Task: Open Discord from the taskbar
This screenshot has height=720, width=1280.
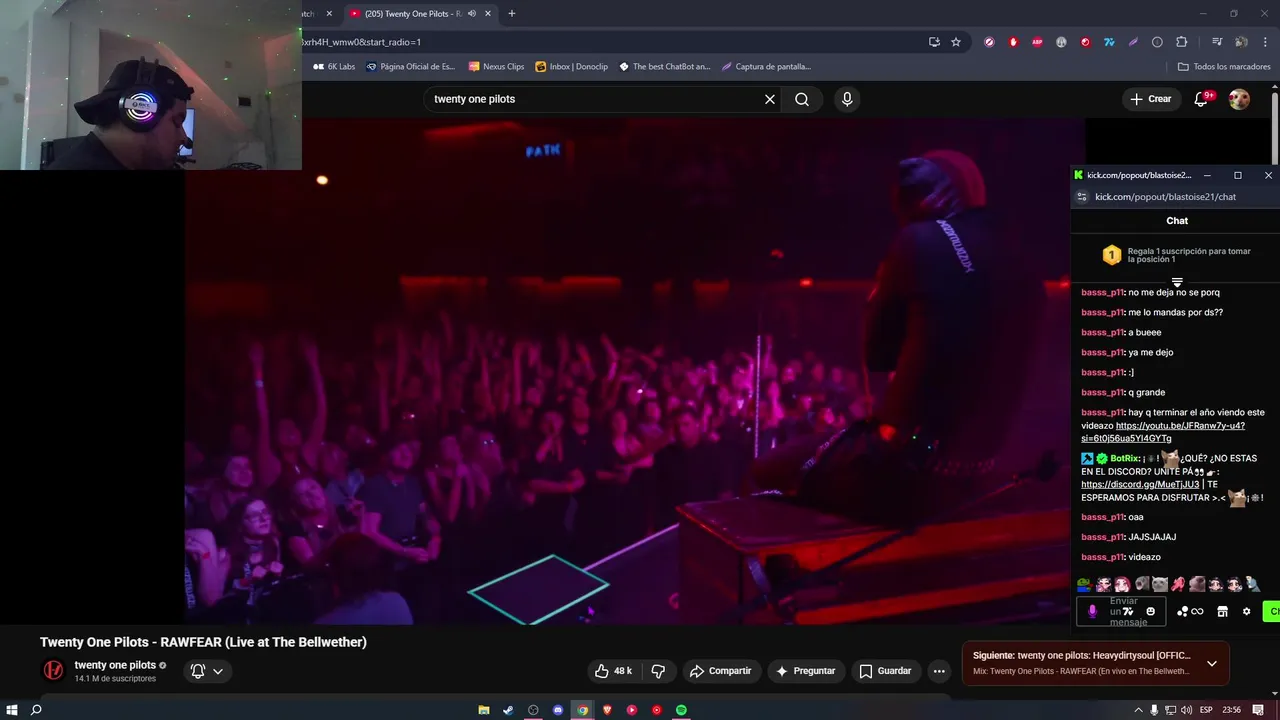Action: 558,710
